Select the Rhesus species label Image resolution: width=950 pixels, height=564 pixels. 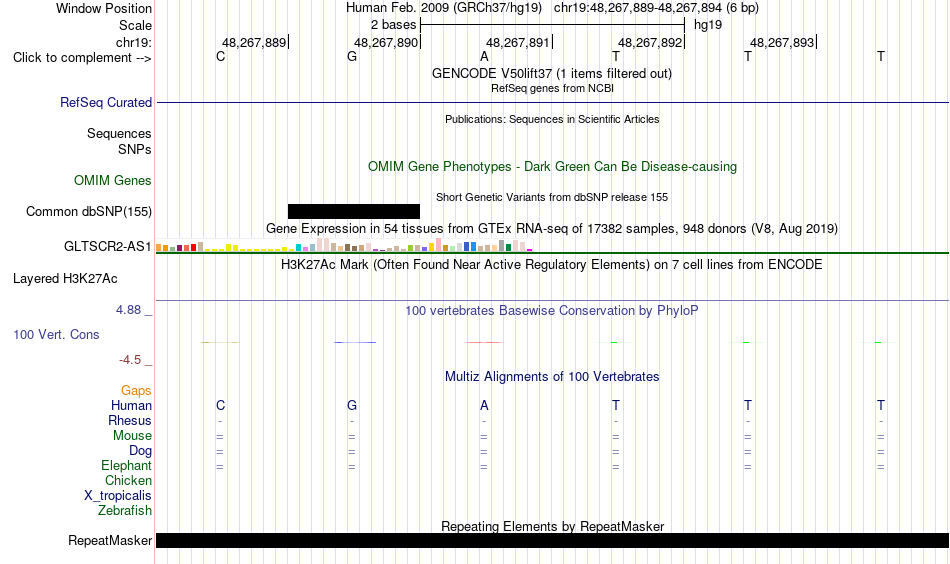(x=130, y=420)
